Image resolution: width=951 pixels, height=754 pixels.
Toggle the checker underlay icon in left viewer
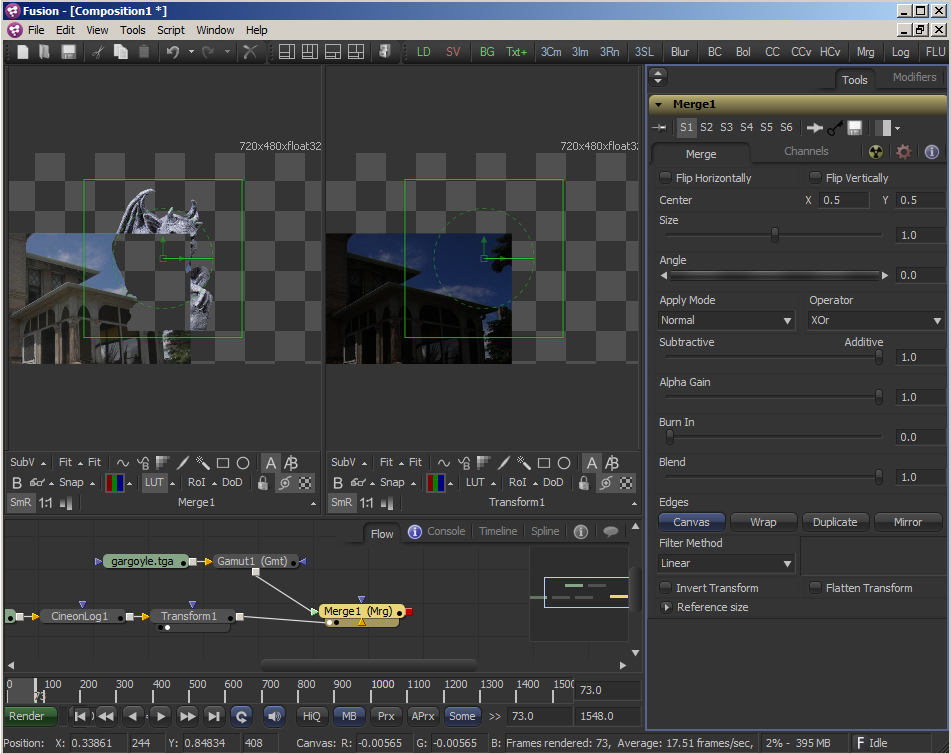pyautogui.click(x=305, y=482)
